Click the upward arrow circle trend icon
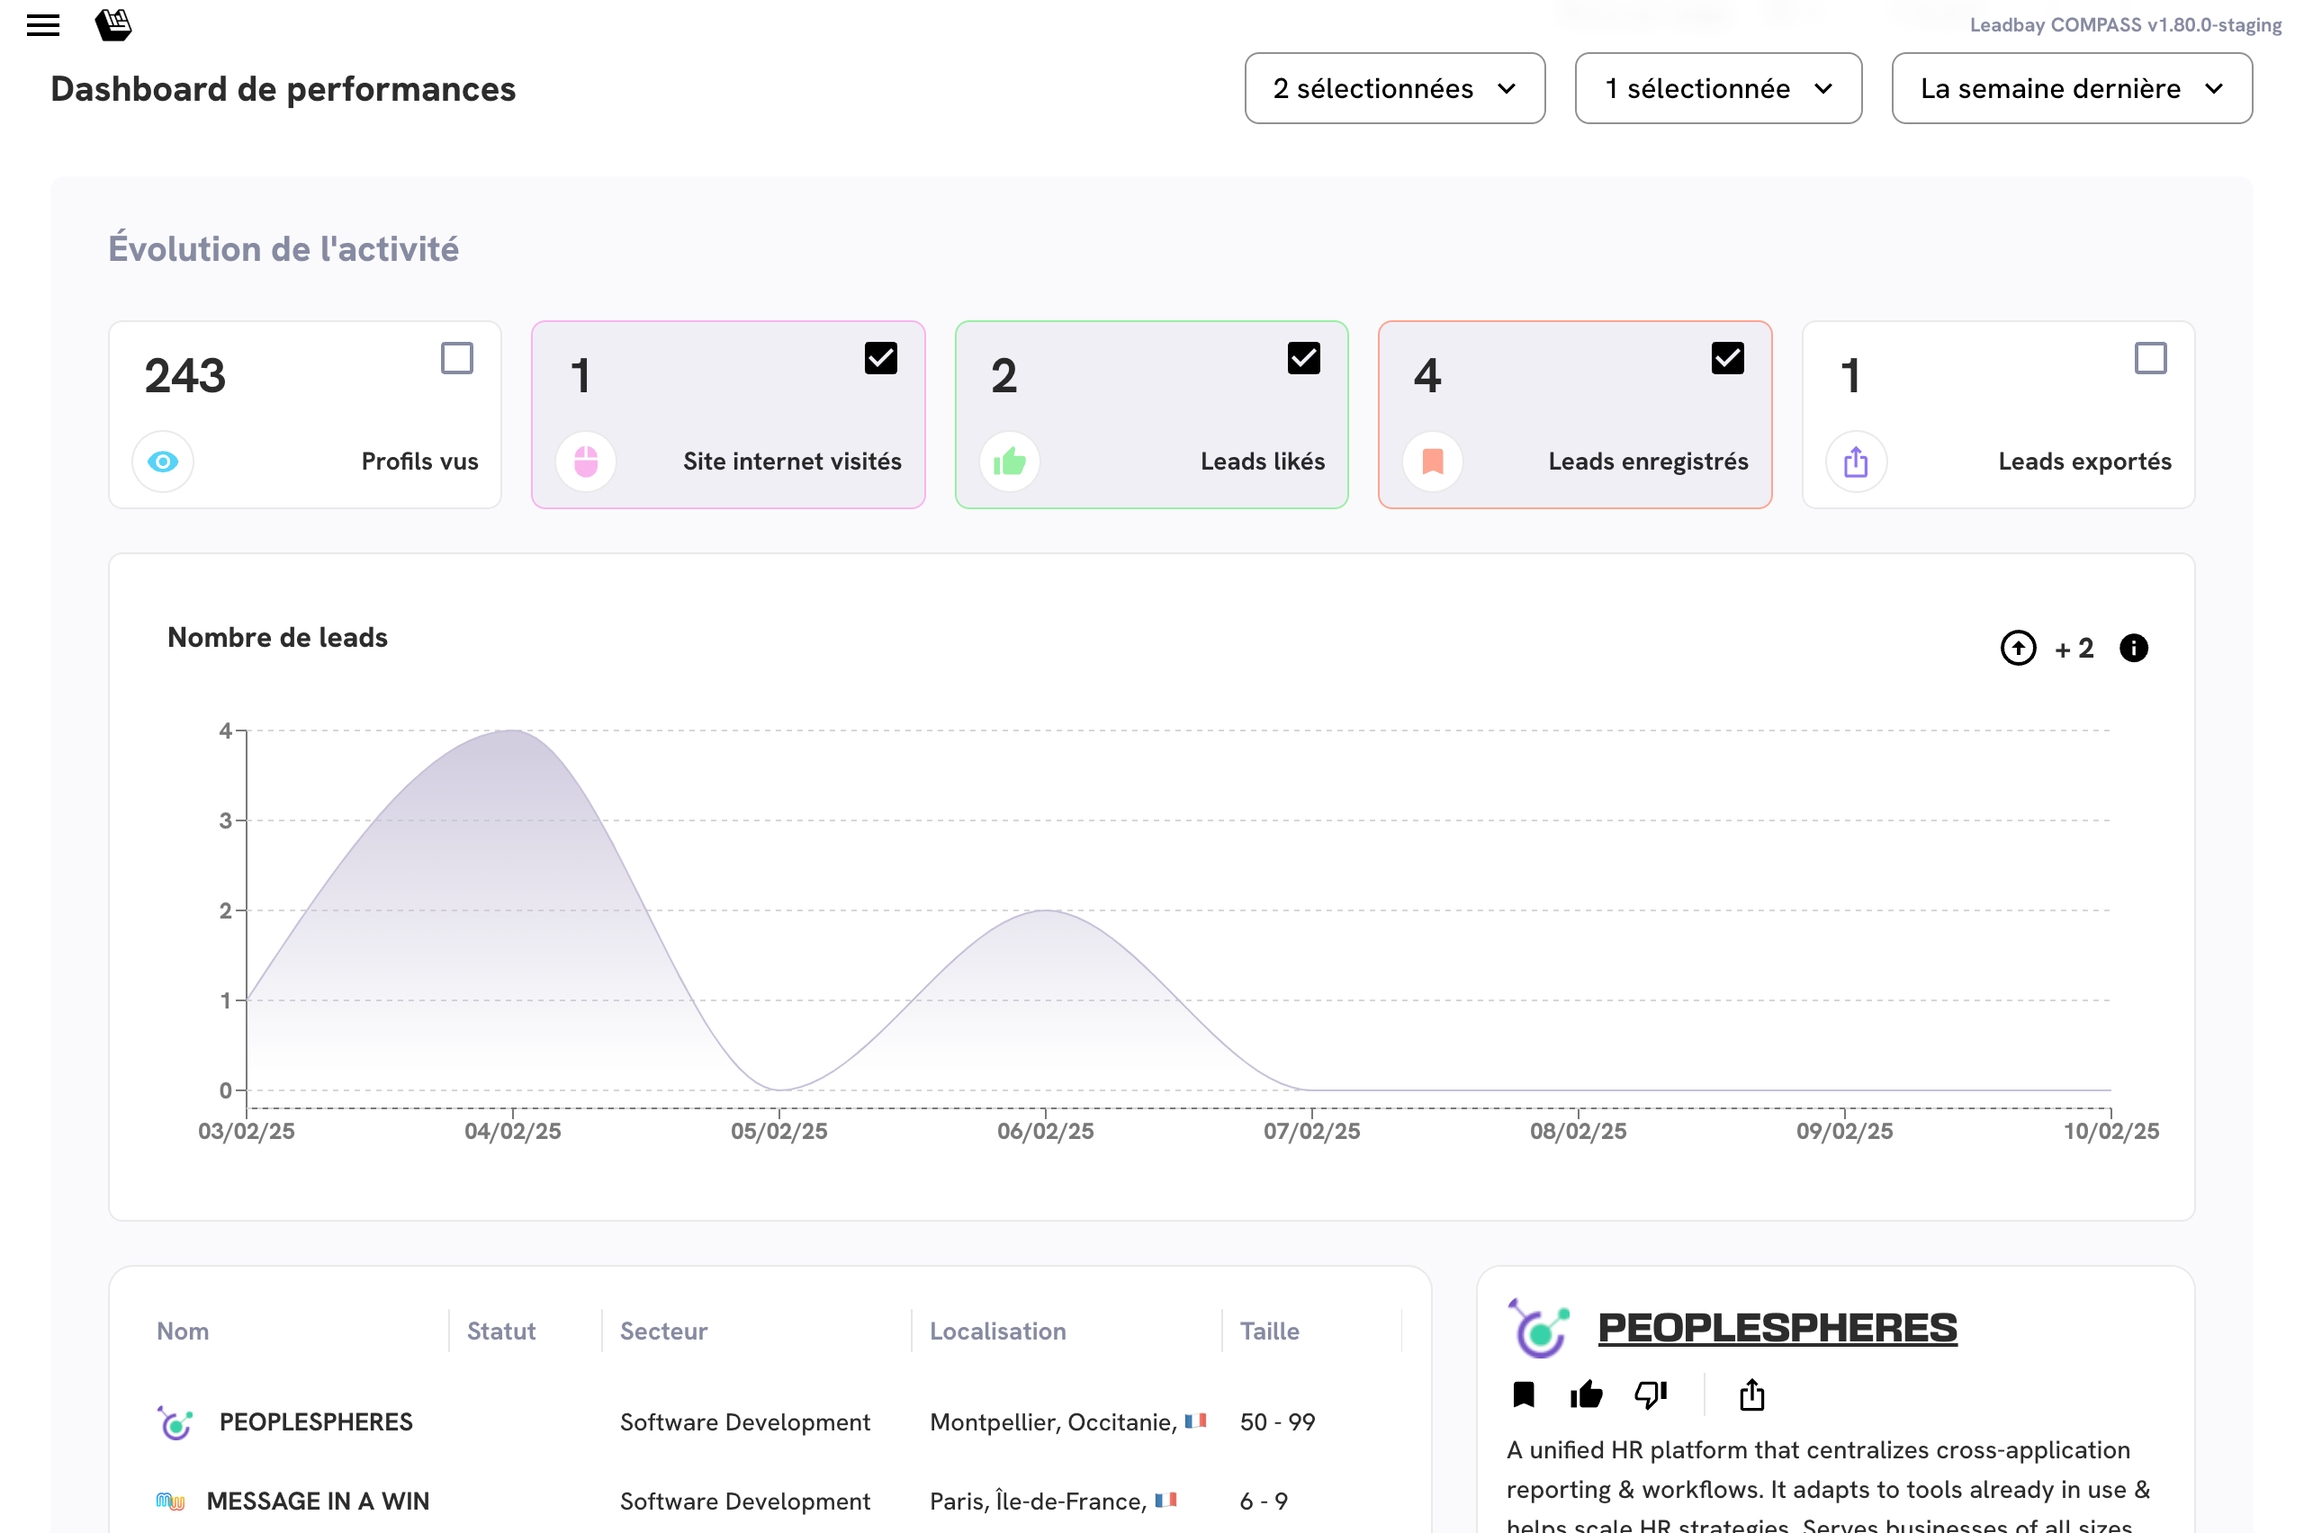Image resolution: width=2304 pixels, height=1533 pixels. [x=2018, y=648]
